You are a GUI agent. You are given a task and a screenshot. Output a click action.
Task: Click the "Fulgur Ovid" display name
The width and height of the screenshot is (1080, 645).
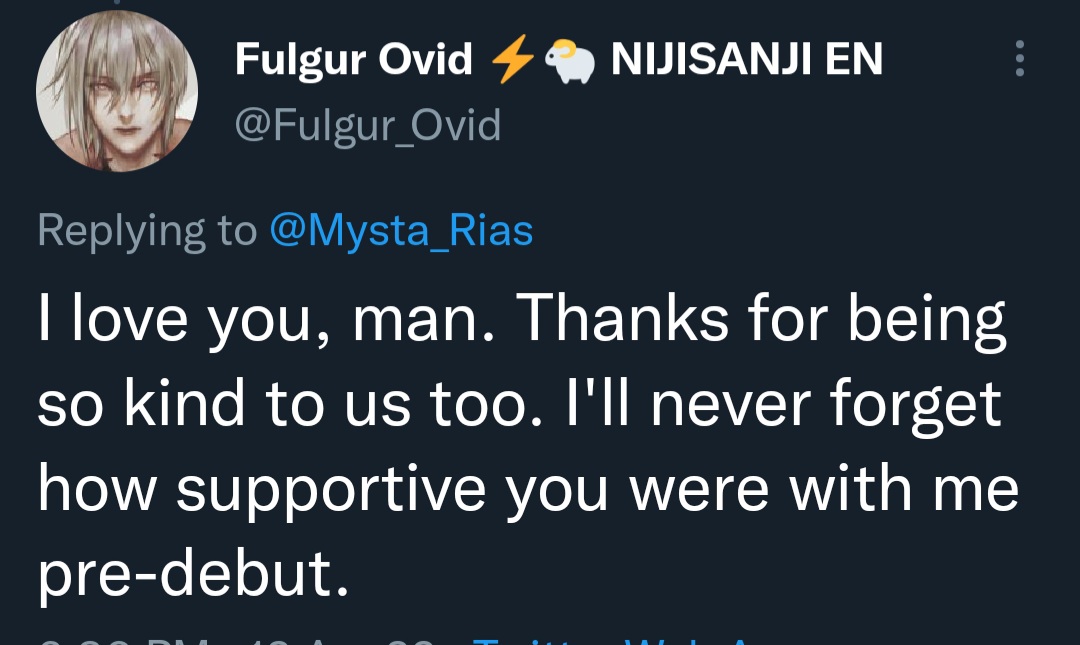point(353,61)
